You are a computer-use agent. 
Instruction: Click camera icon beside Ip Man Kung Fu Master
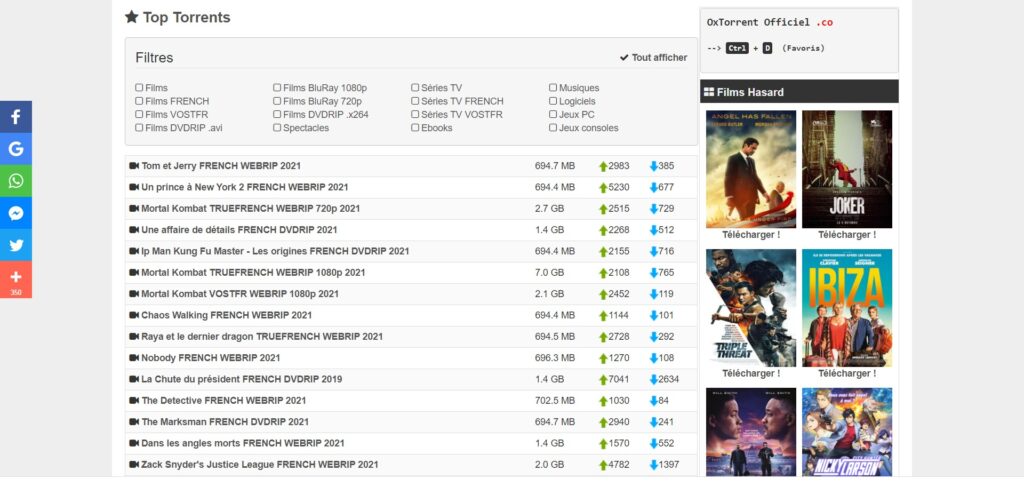point(134,252)
